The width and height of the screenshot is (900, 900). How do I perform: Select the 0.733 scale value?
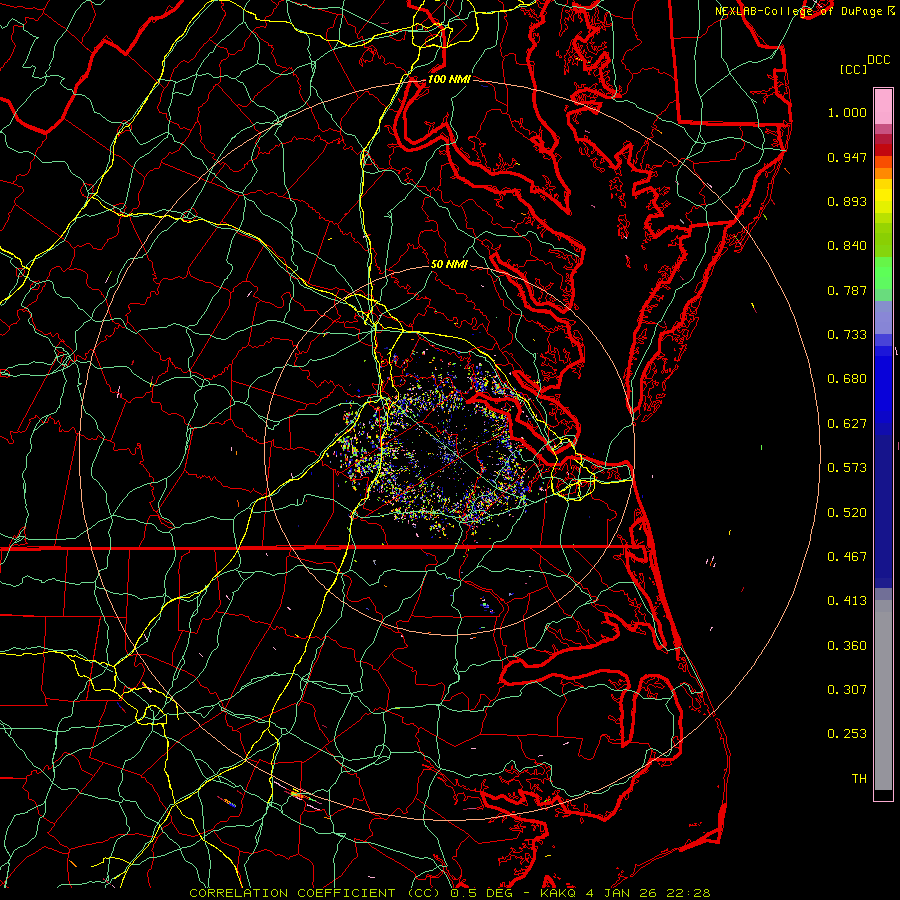pos(847,335)
